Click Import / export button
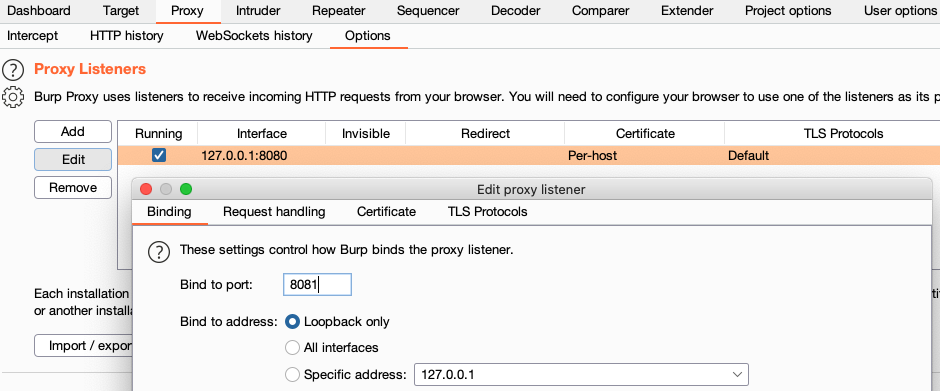Screen dimensions: 940x391 (x=83, y=346)
